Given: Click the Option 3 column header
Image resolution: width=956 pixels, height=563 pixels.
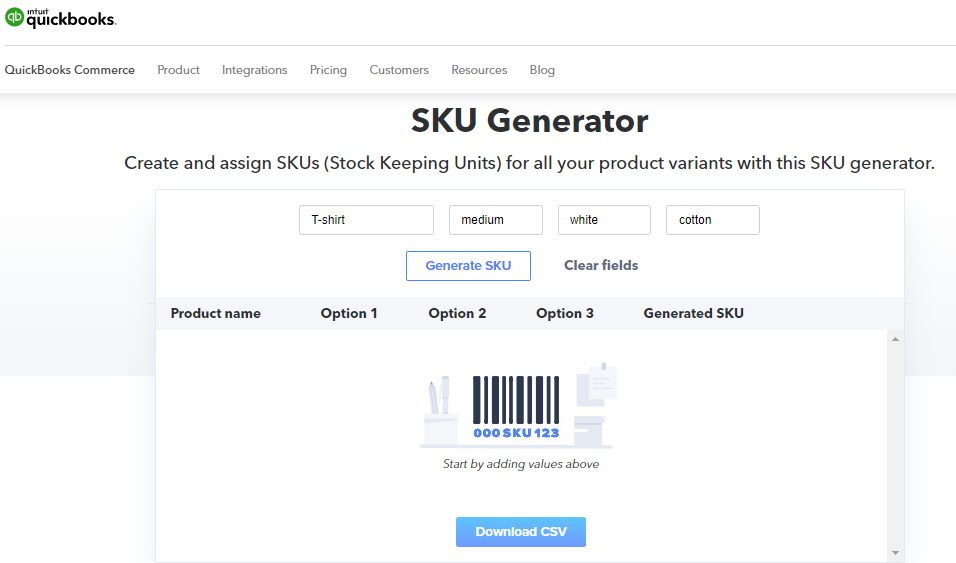Looking at the screenshot, I should pos(565,314).
